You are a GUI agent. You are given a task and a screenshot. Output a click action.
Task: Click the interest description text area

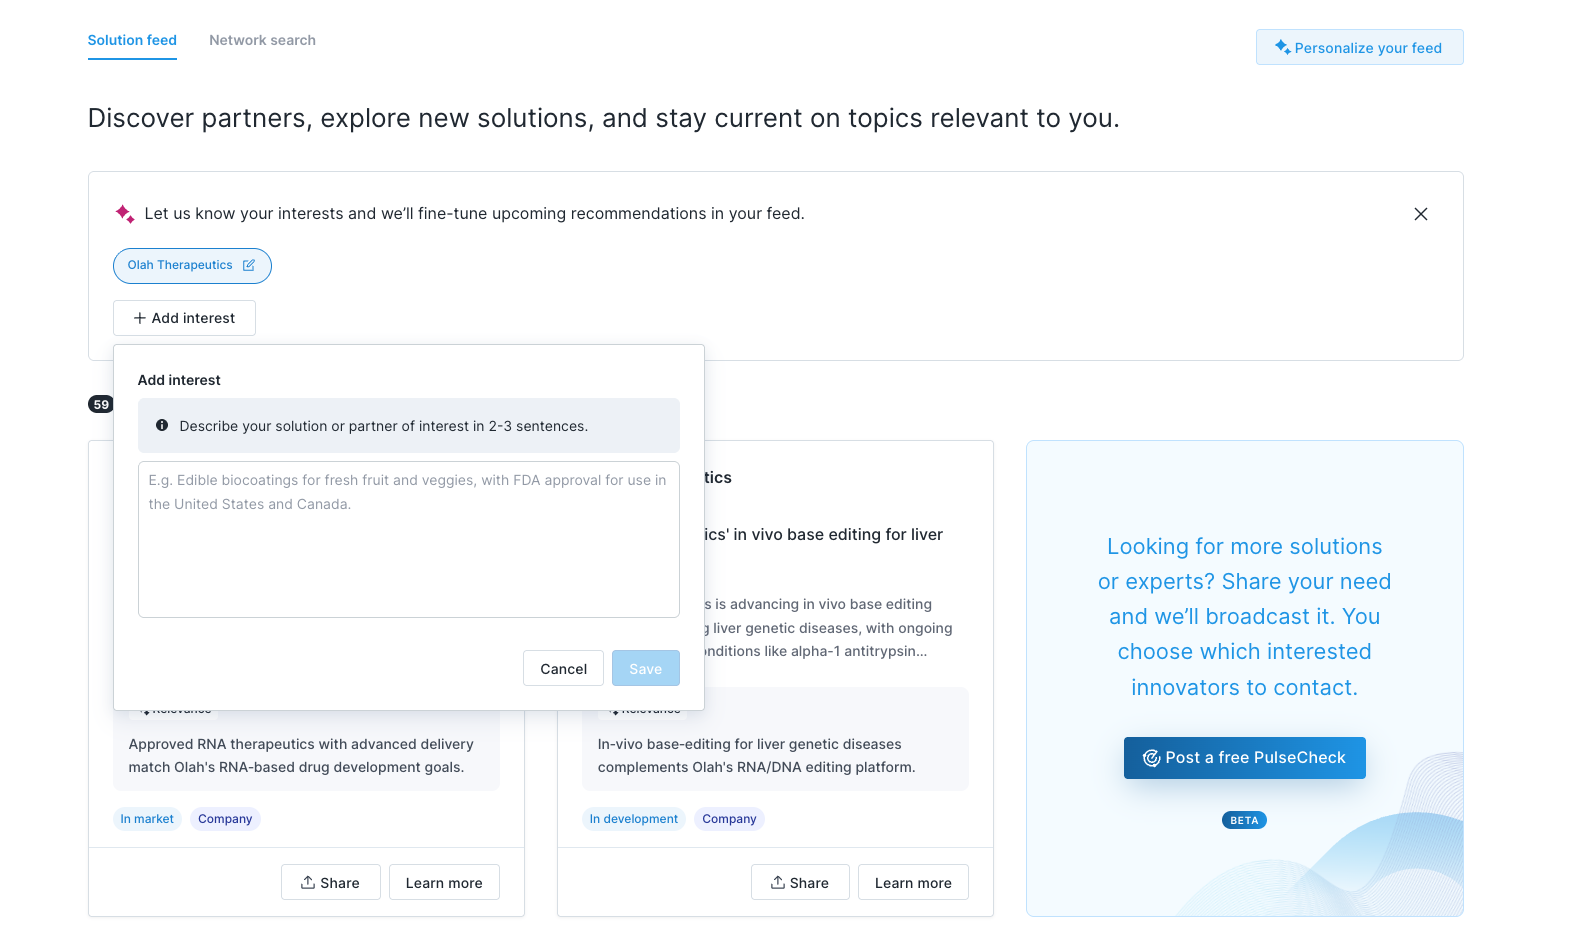[x=408, y=540]
